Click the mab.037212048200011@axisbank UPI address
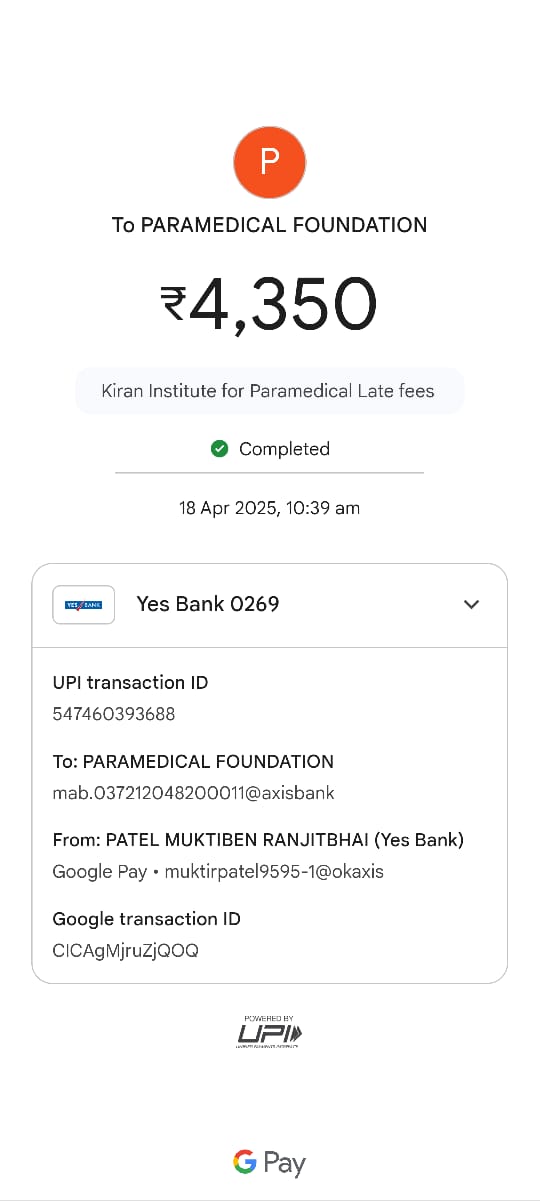Image resolution: width=540 pixels, height=1201 pixels. coord(193,793)
